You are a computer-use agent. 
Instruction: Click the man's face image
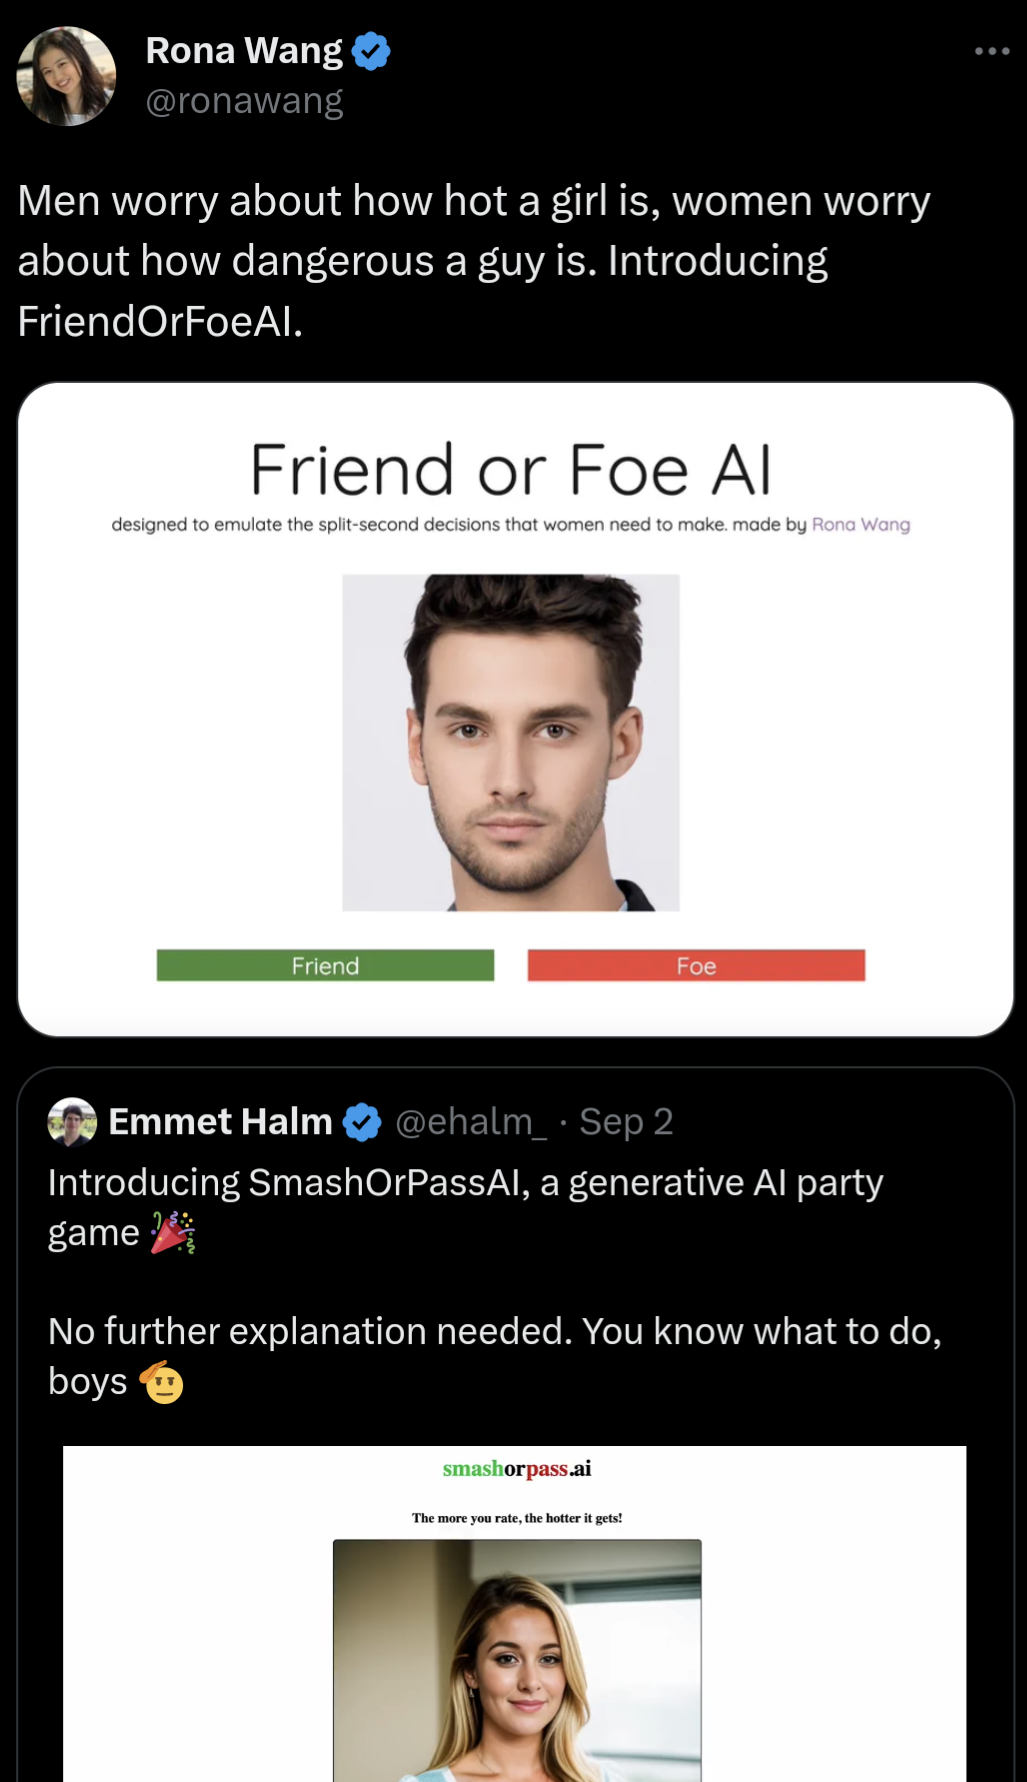511,742
